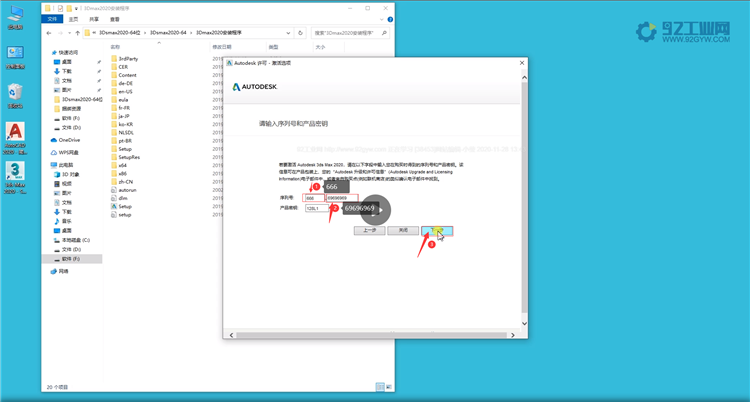
Task: Click the 3Dsmax2020-64位 breadcrumb in address bar
Action: point(120,33)
